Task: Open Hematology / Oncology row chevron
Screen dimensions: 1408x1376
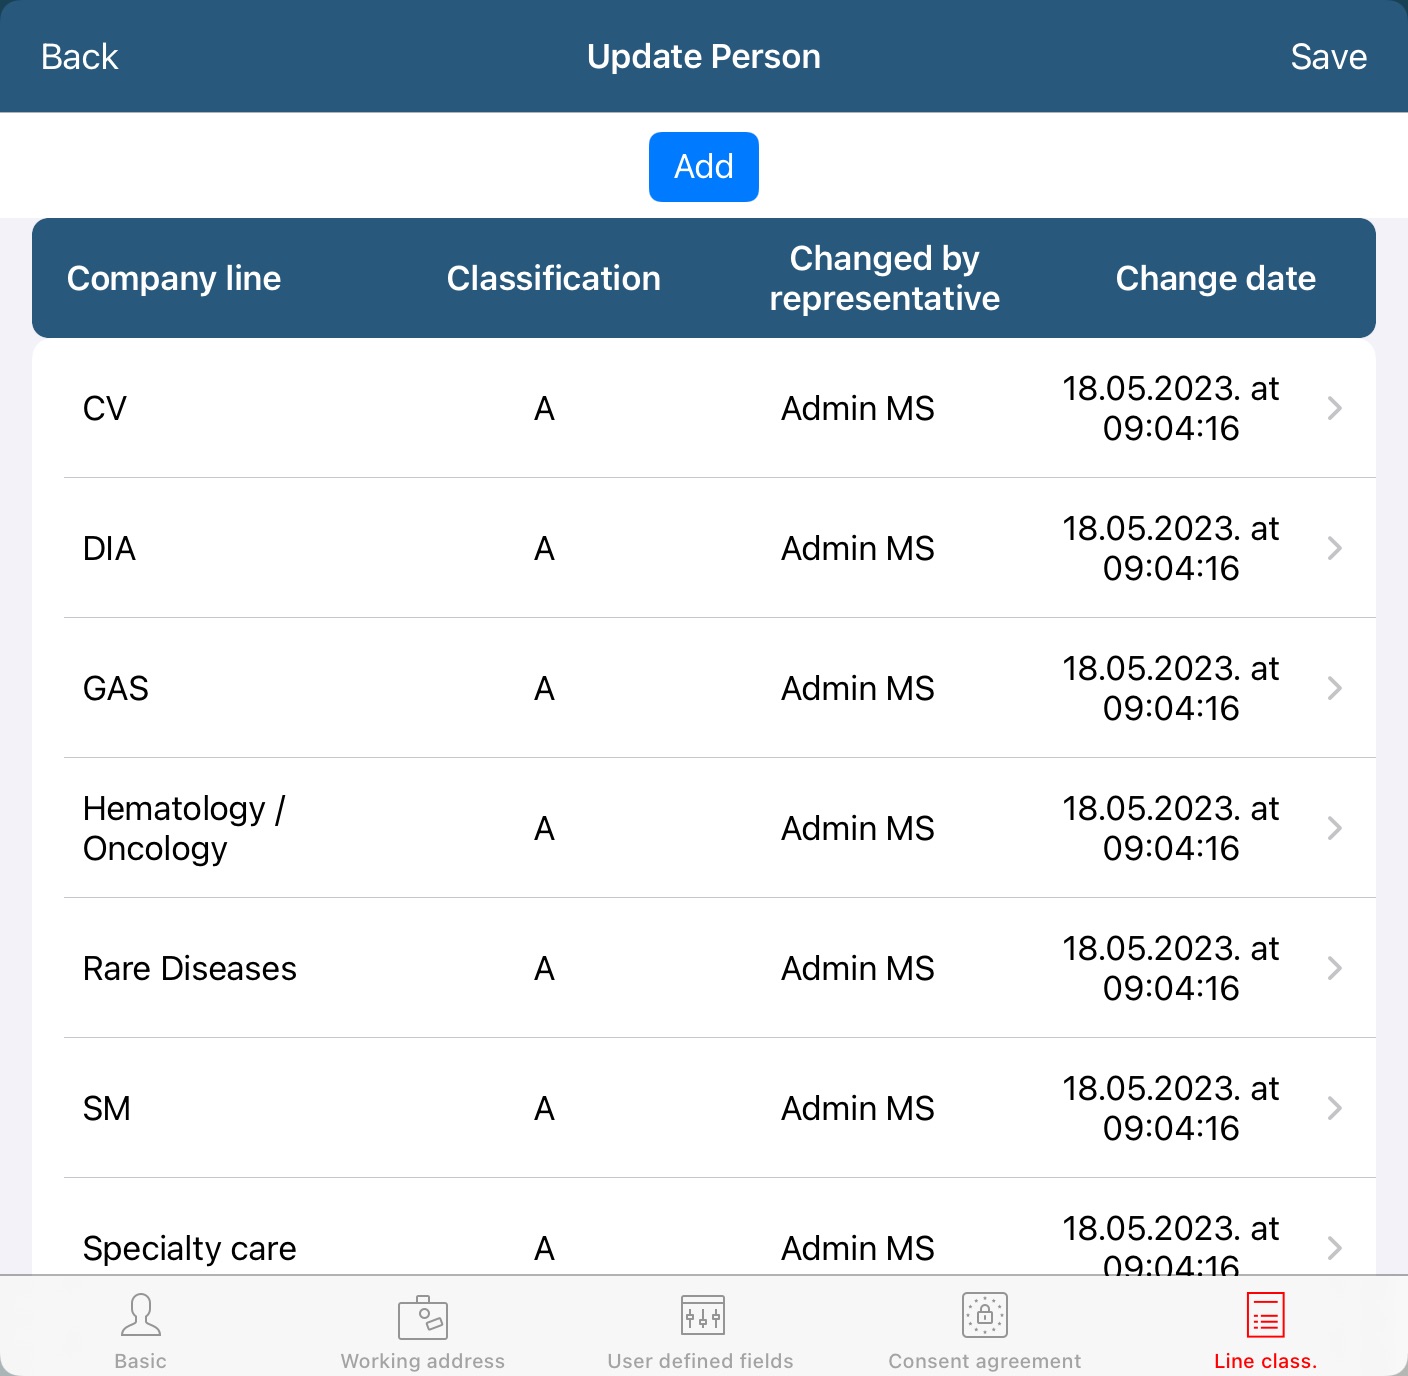Action: click(x=1334, y=828)
